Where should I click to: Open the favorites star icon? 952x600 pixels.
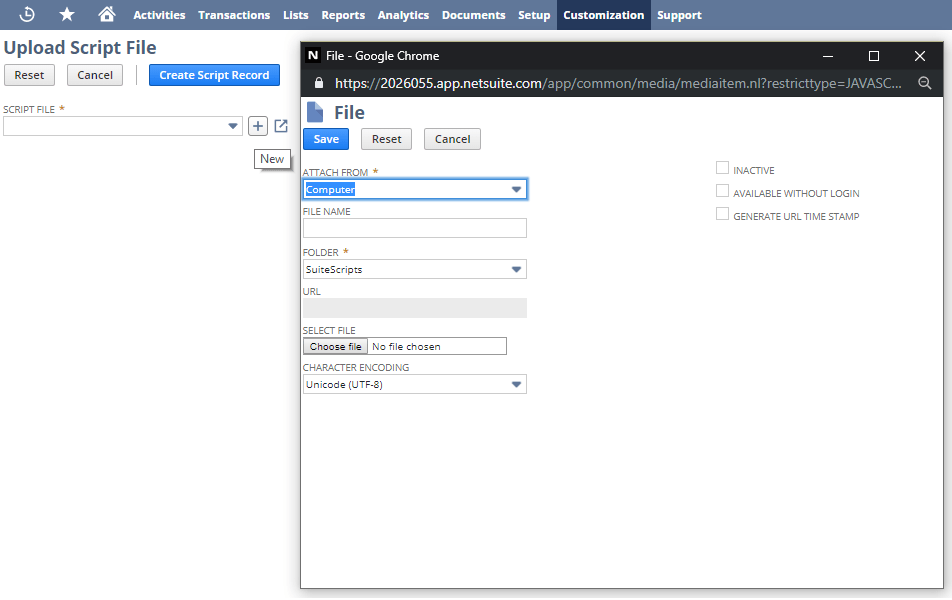pyautogui.click(x=66, y=14)
